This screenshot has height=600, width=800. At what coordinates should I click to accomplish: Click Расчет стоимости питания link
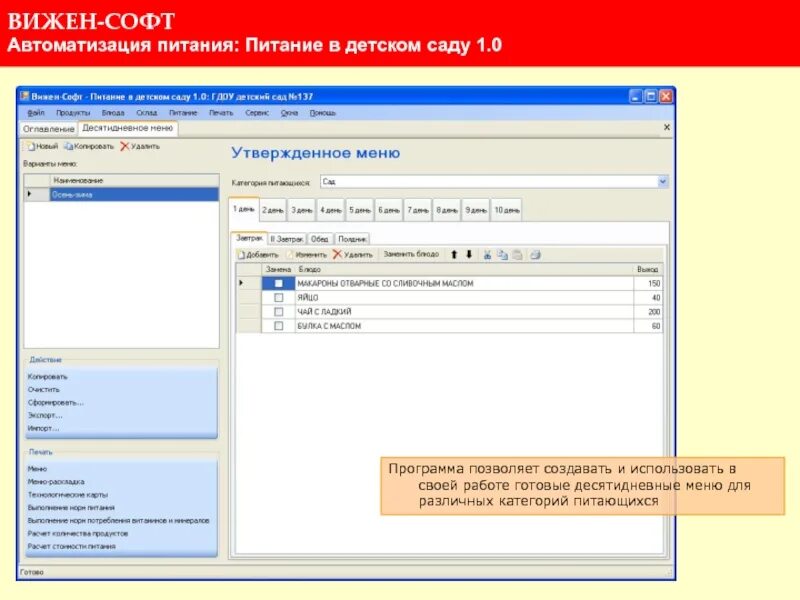point(72,546)
